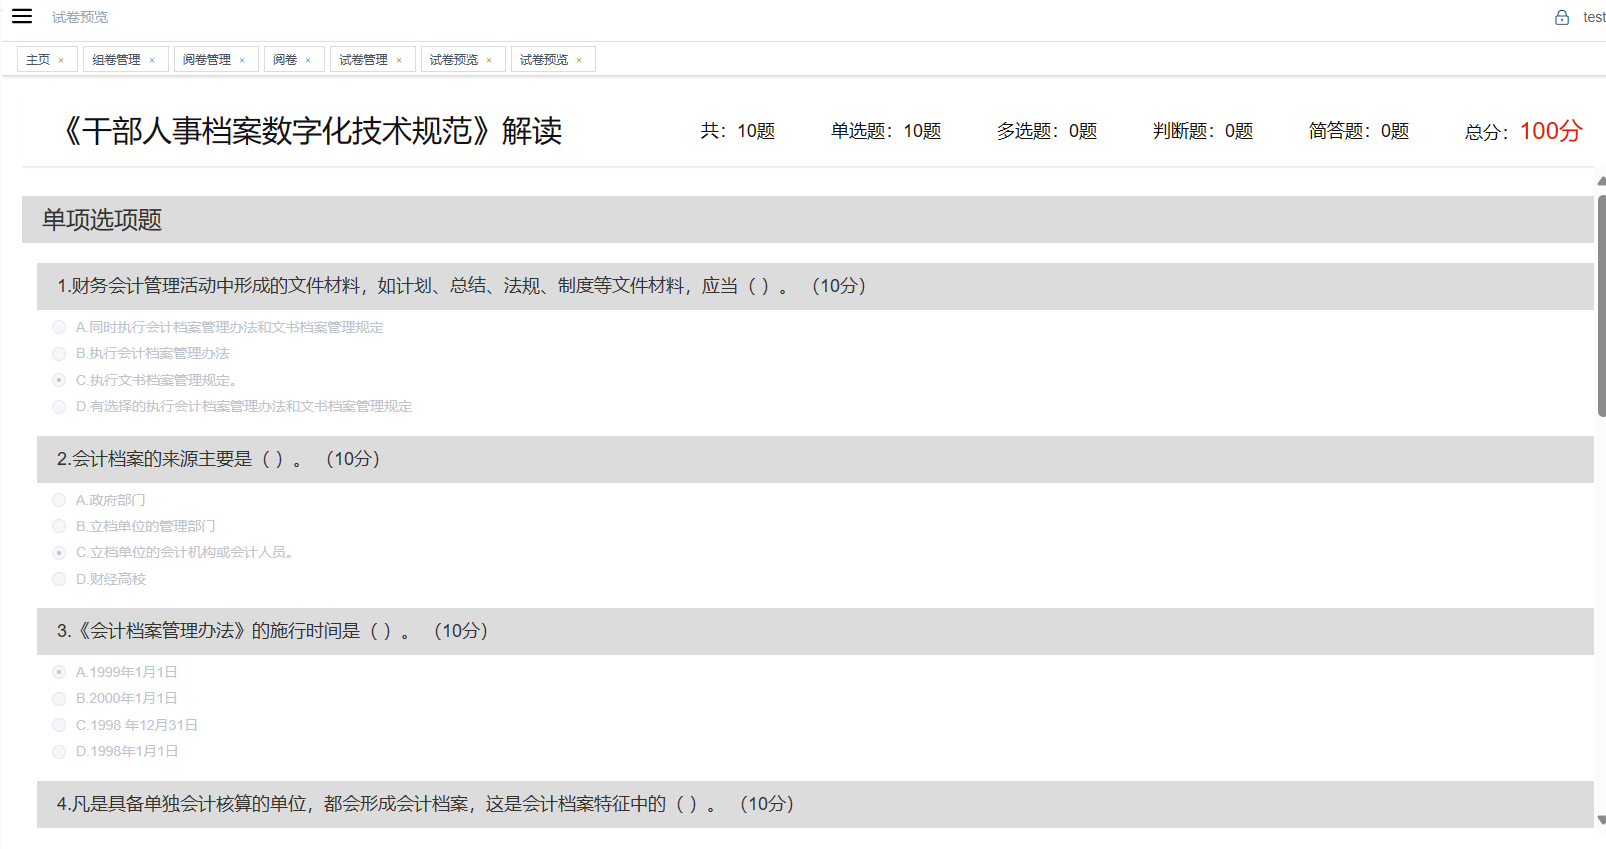Close the 试卷预览 tab next to 试卷管理
1606x849 pixels.
[x=489, y=60]
